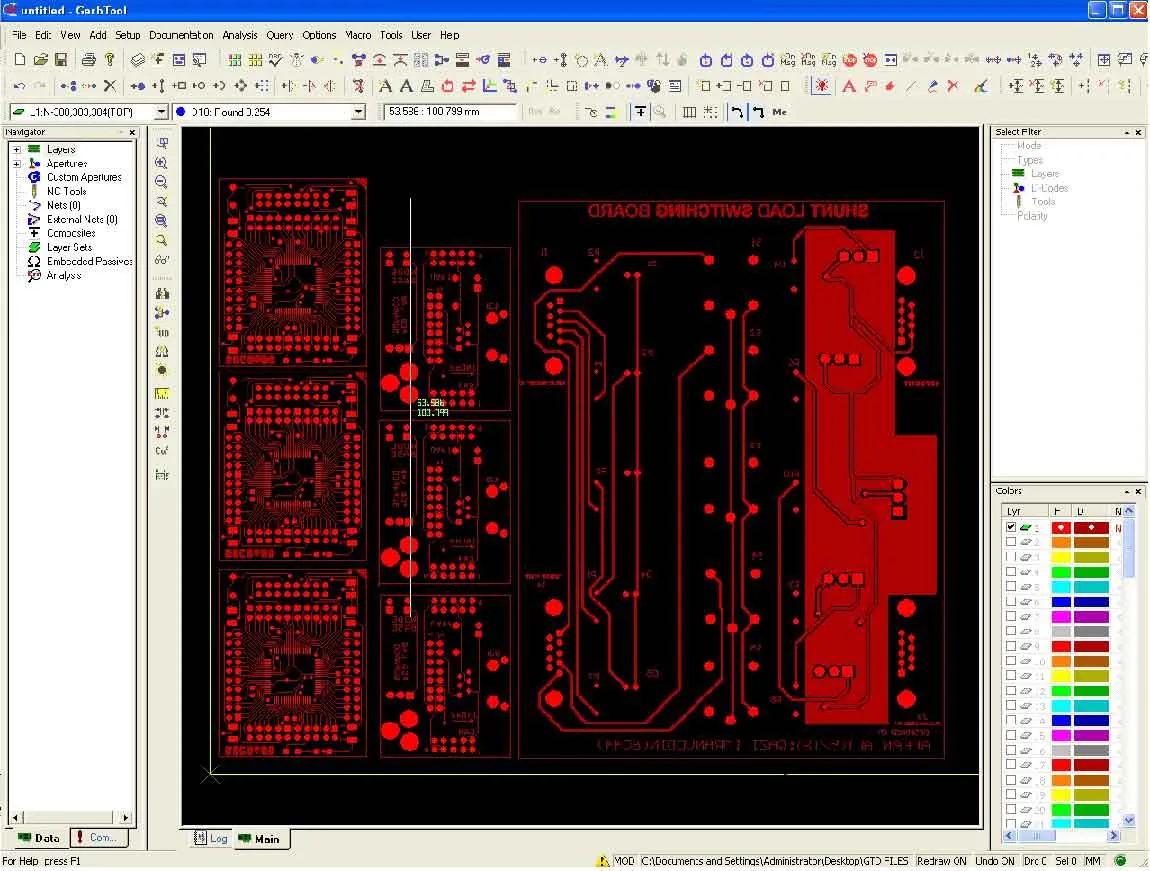
Task: Click the Undo ON status button
Action: (x=995, y=861)
